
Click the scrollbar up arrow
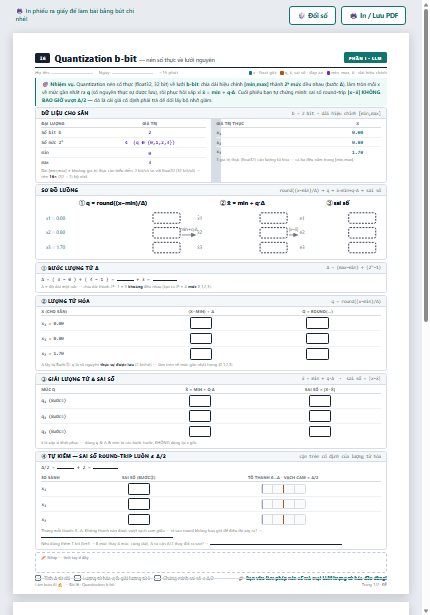point(426,4)
